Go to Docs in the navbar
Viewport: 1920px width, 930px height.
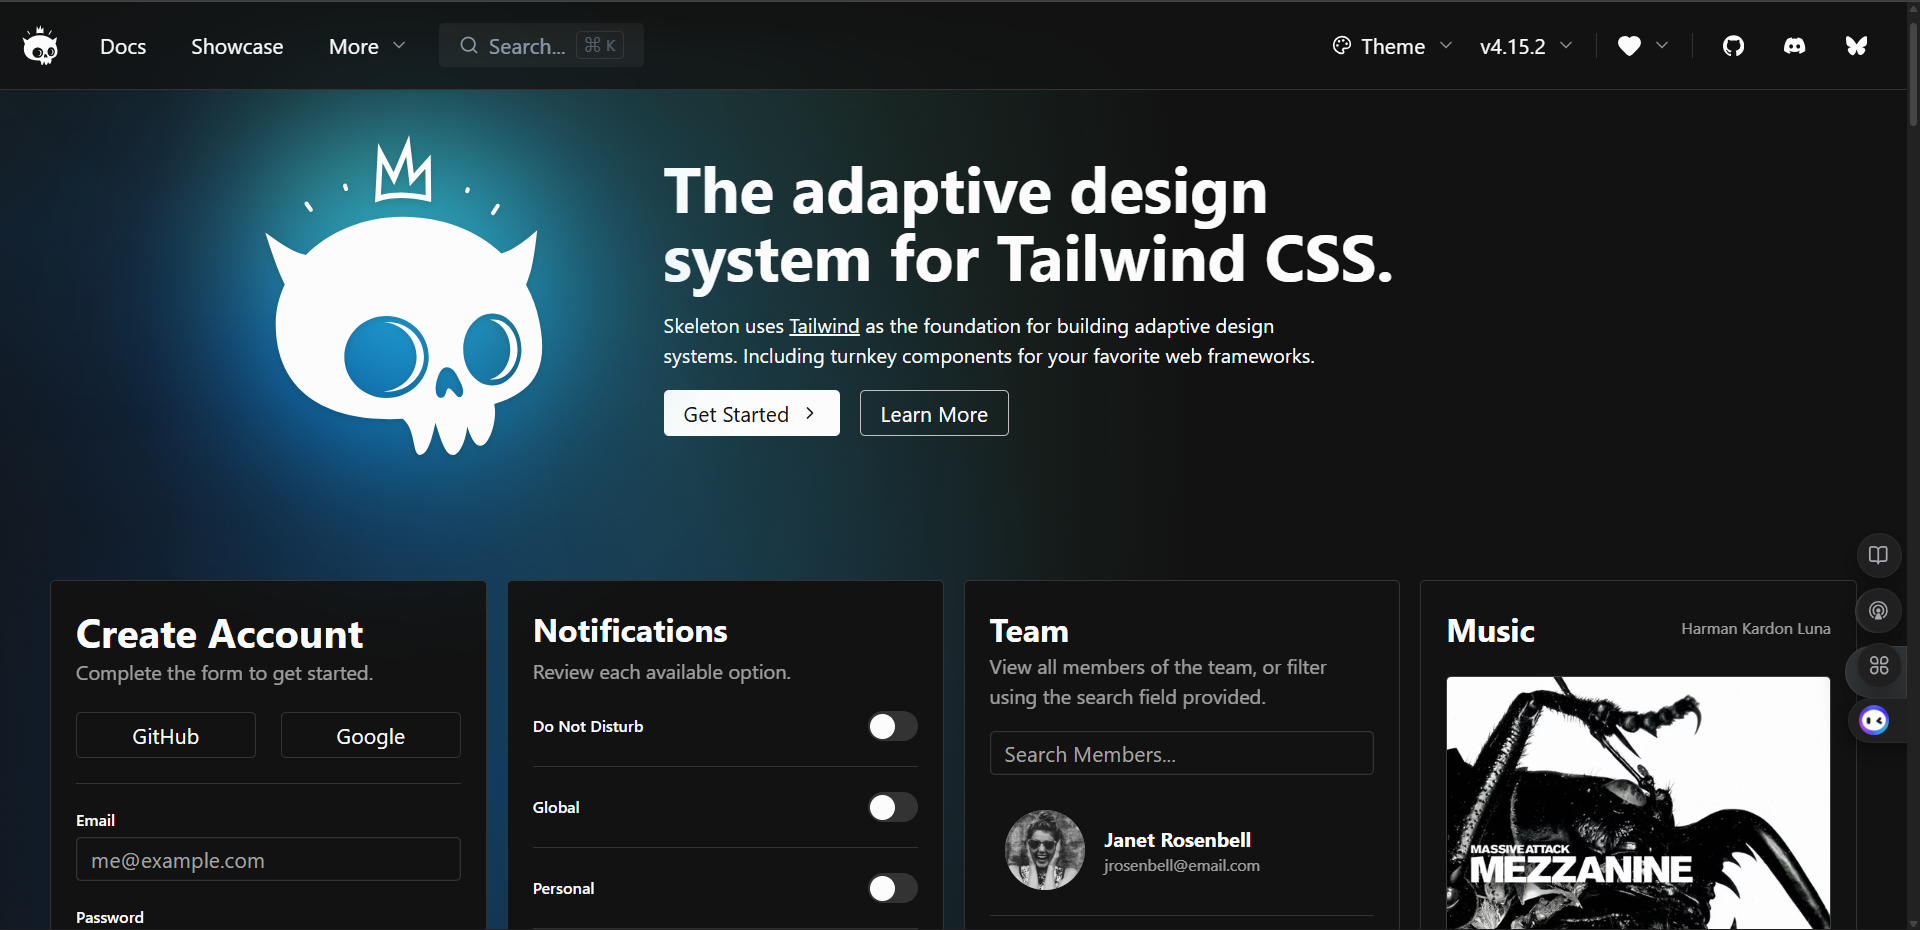pos(123,46)
